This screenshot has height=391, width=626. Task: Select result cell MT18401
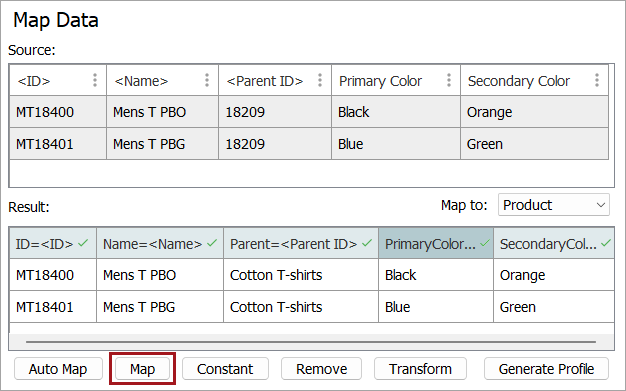pyautogui.click(x=53, y=307)
